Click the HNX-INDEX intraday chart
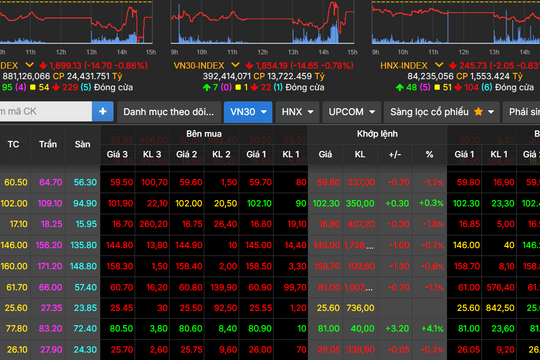This screenshot has width=540, height=360. point(456,22)
